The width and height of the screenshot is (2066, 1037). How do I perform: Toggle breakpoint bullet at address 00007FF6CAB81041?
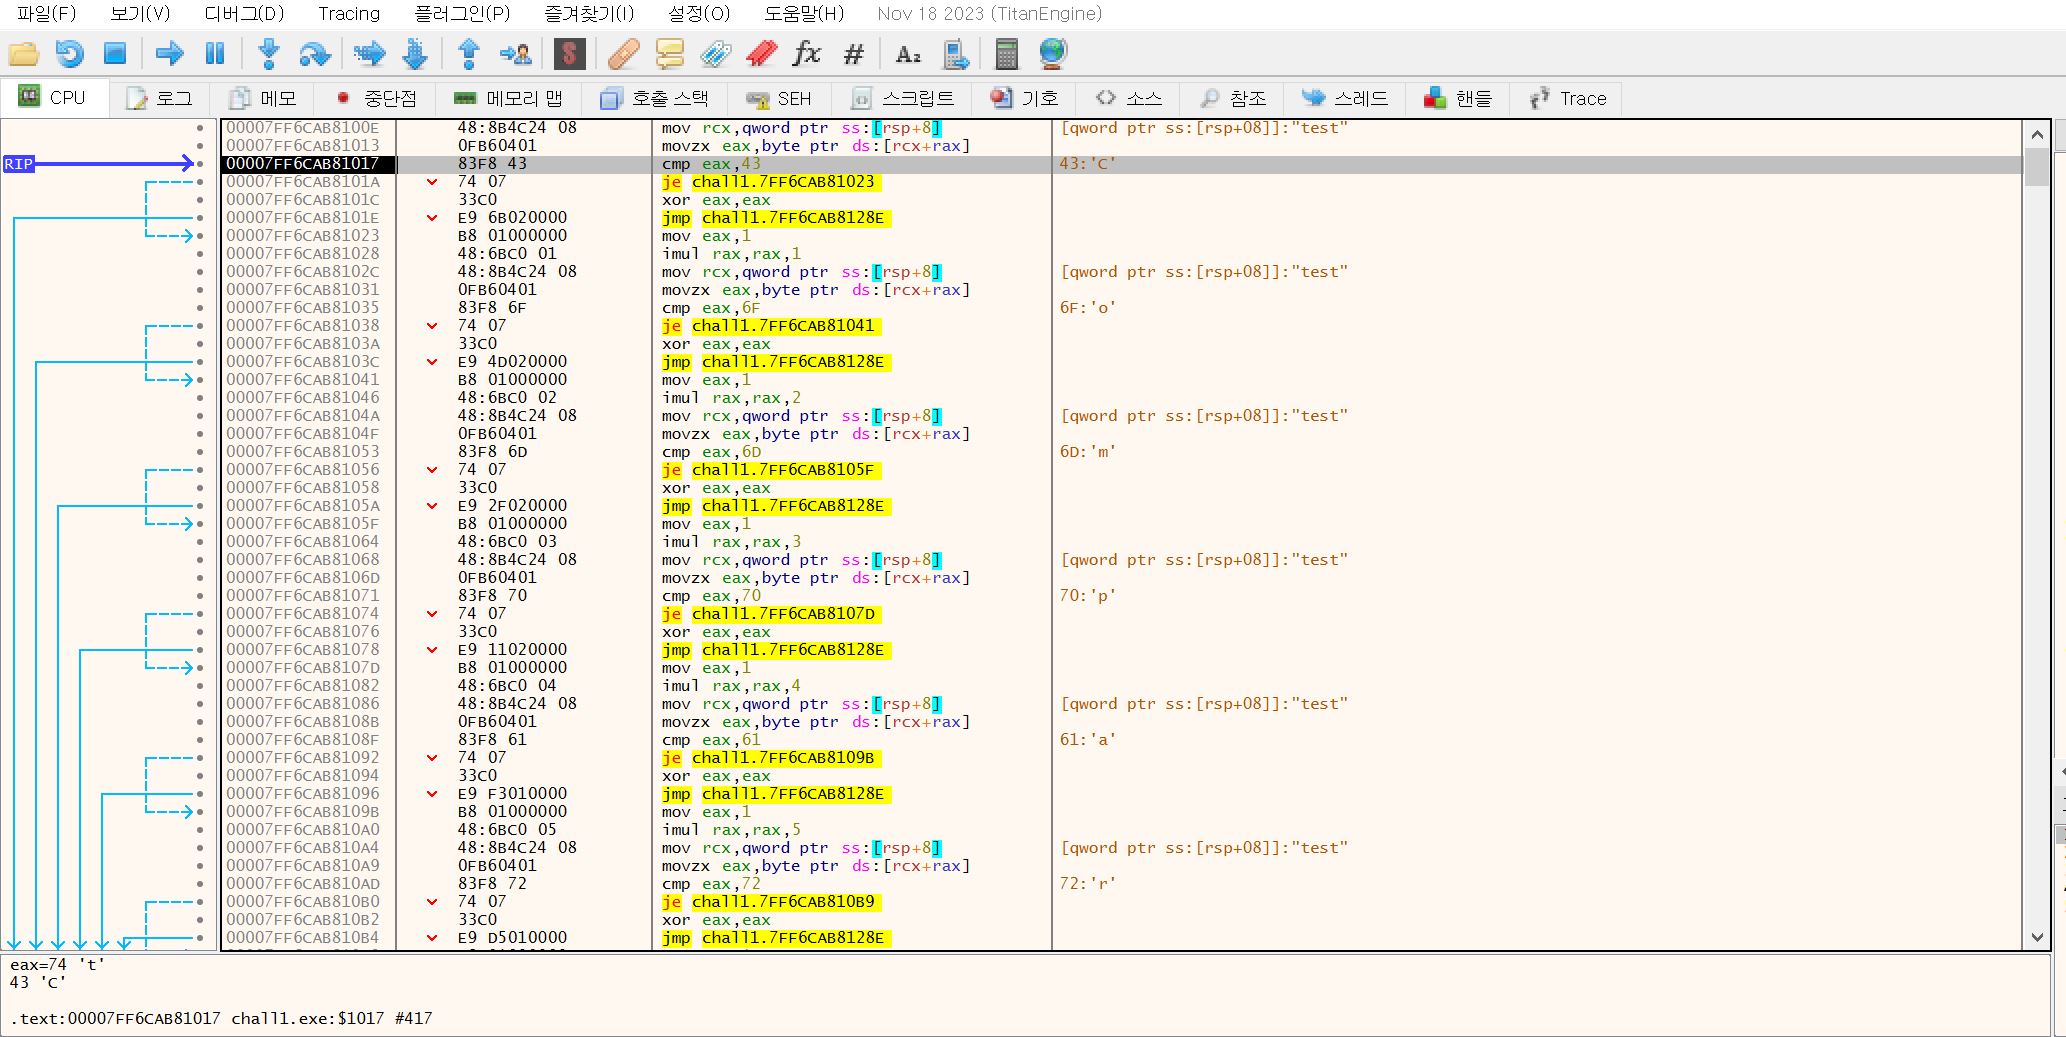tap(200, 380)
